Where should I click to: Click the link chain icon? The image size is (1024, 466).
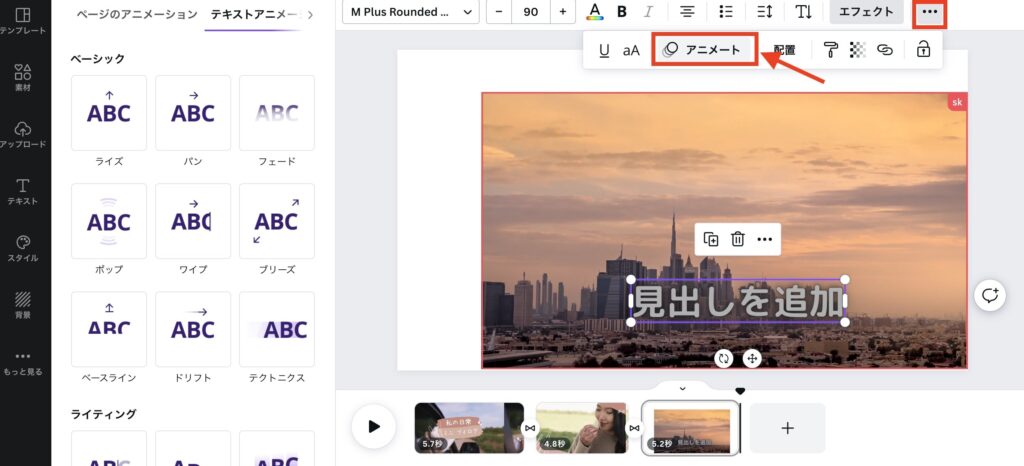885,50
